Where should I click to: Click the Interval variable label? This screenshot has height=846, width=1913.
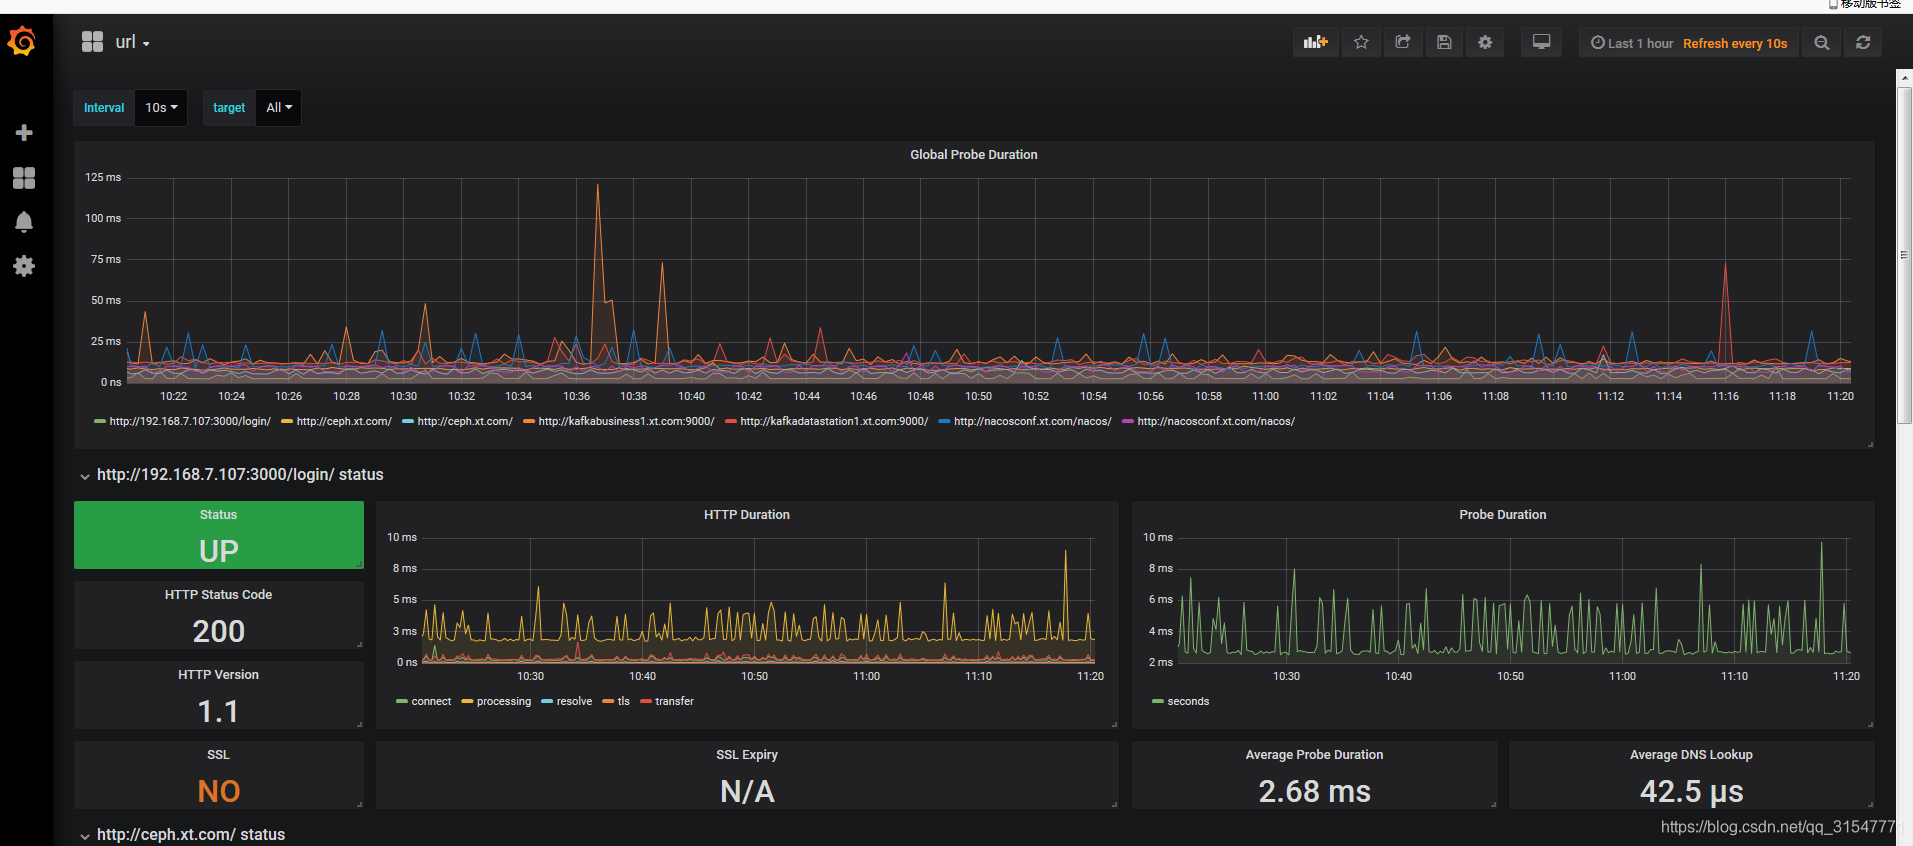104,107
